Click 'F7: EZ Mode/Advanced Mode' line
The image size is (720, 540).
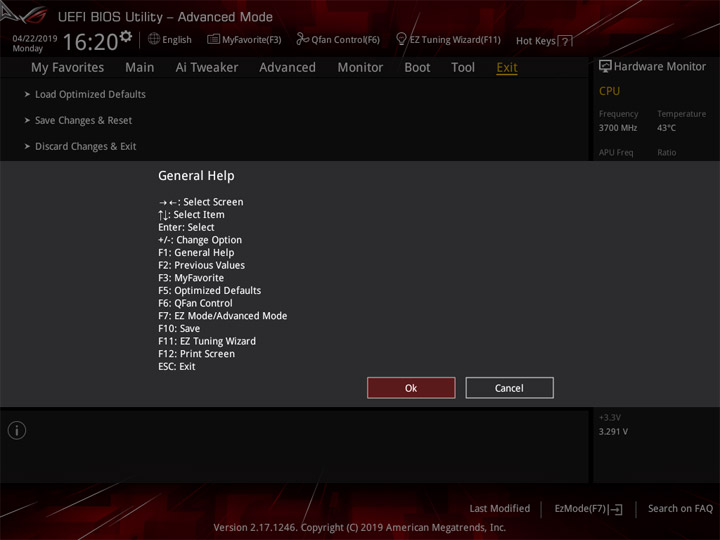(223, 316)
